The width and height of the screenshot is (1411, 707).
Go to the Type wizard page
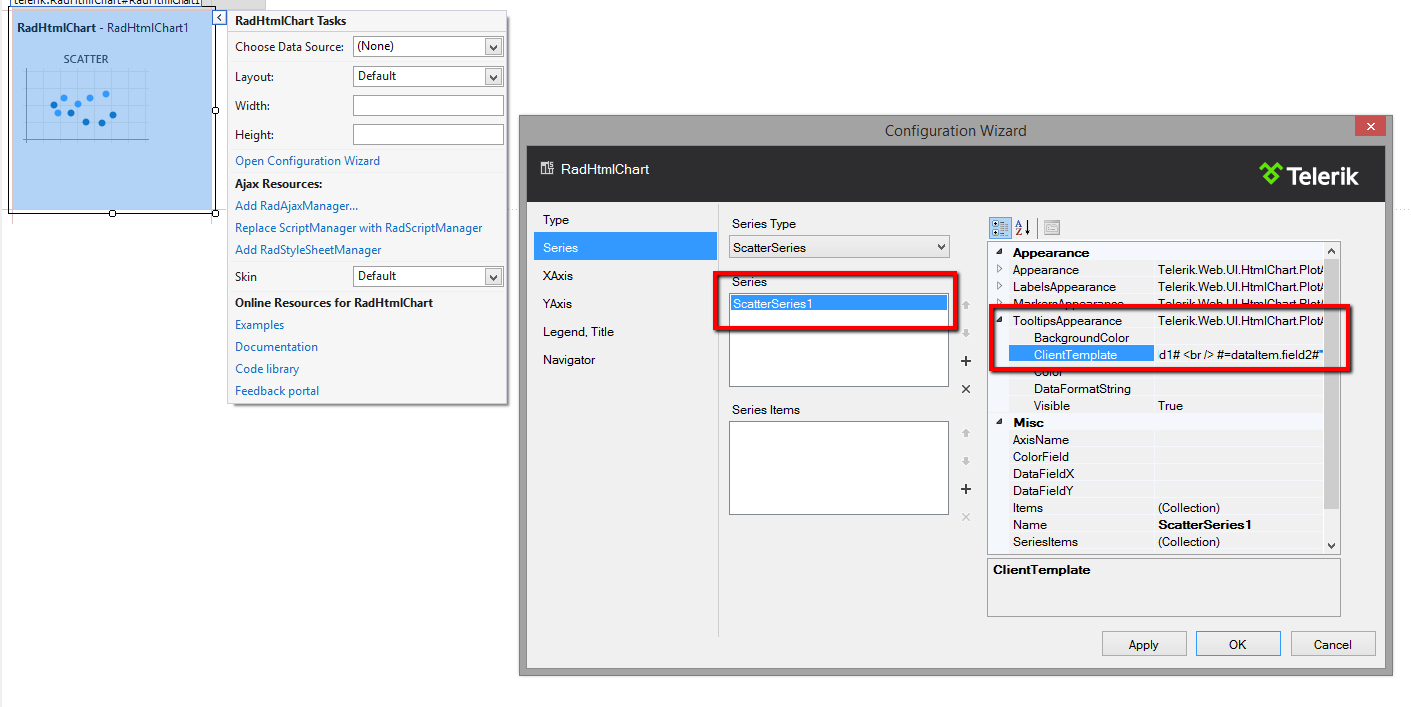[x=625, y=220]
